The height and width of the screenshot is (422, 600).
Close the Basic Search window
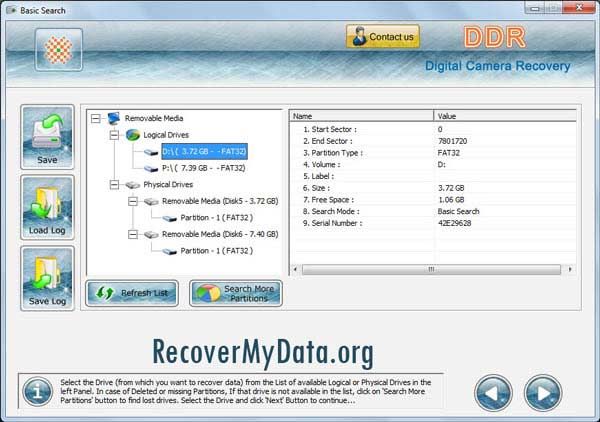[579, 8]
